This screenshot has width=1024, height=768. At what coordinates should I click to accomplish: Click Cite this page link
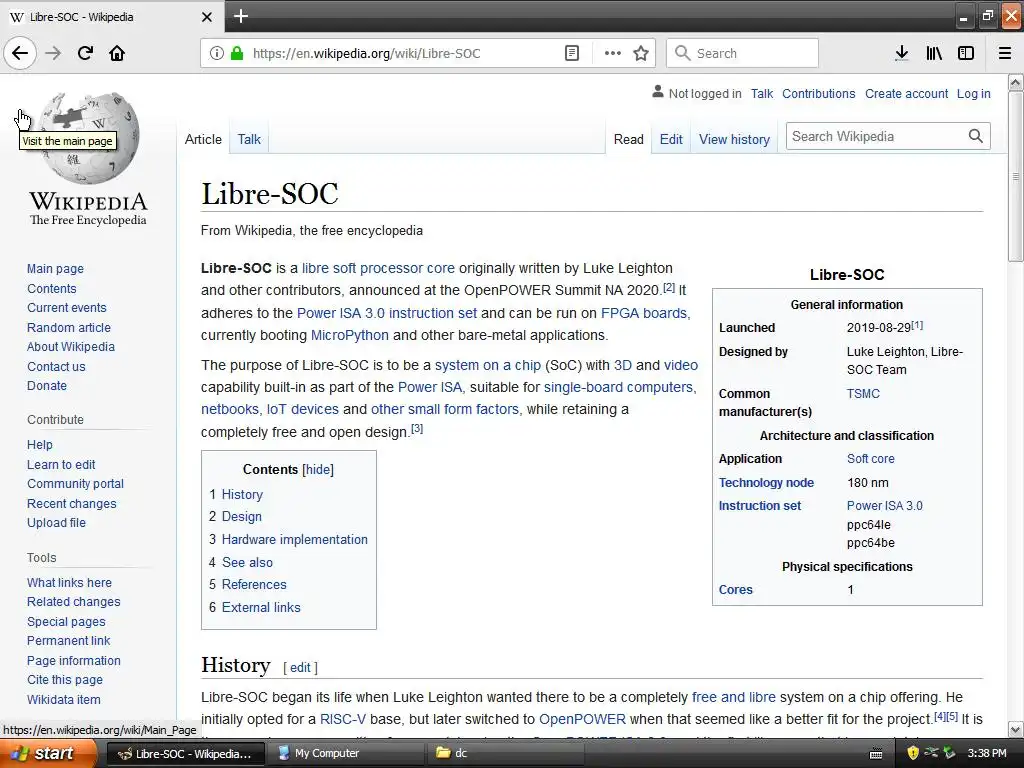(65, 679)
